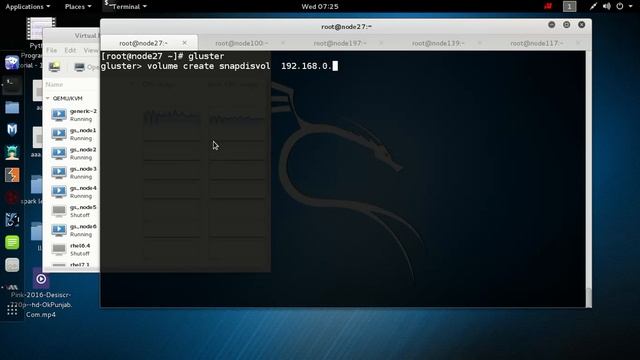640x360 pixels.
Task: Open the volume icon in top bar
Action: tap(607, 6)
